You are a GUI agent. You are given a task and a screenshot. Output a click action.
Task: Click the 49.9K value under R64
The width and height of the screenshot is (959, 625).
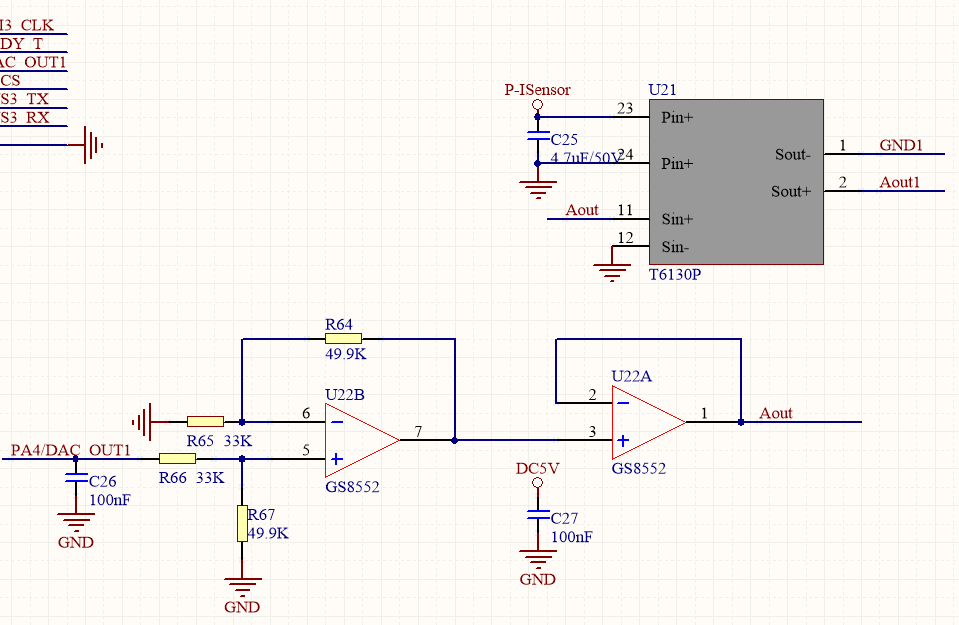346,354
